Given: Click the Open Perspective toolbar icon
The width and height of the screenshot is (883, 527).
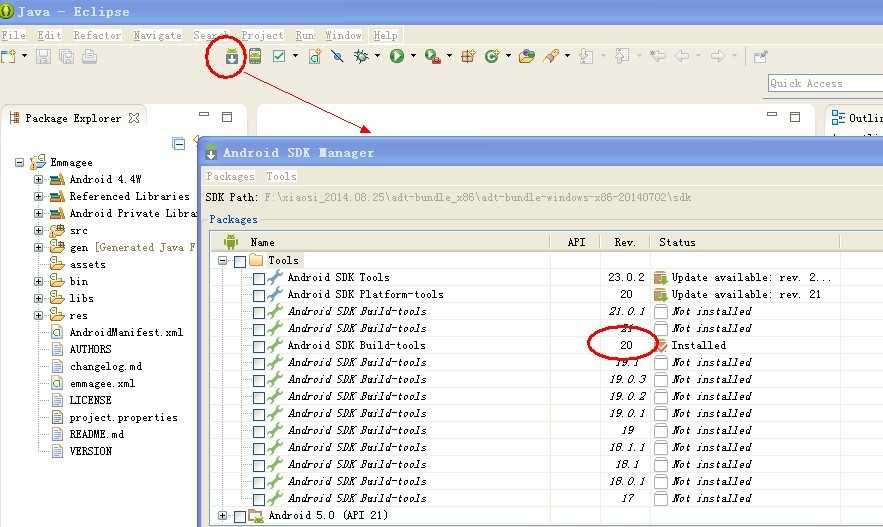Looking at the screenshot, I should (760, 56).
